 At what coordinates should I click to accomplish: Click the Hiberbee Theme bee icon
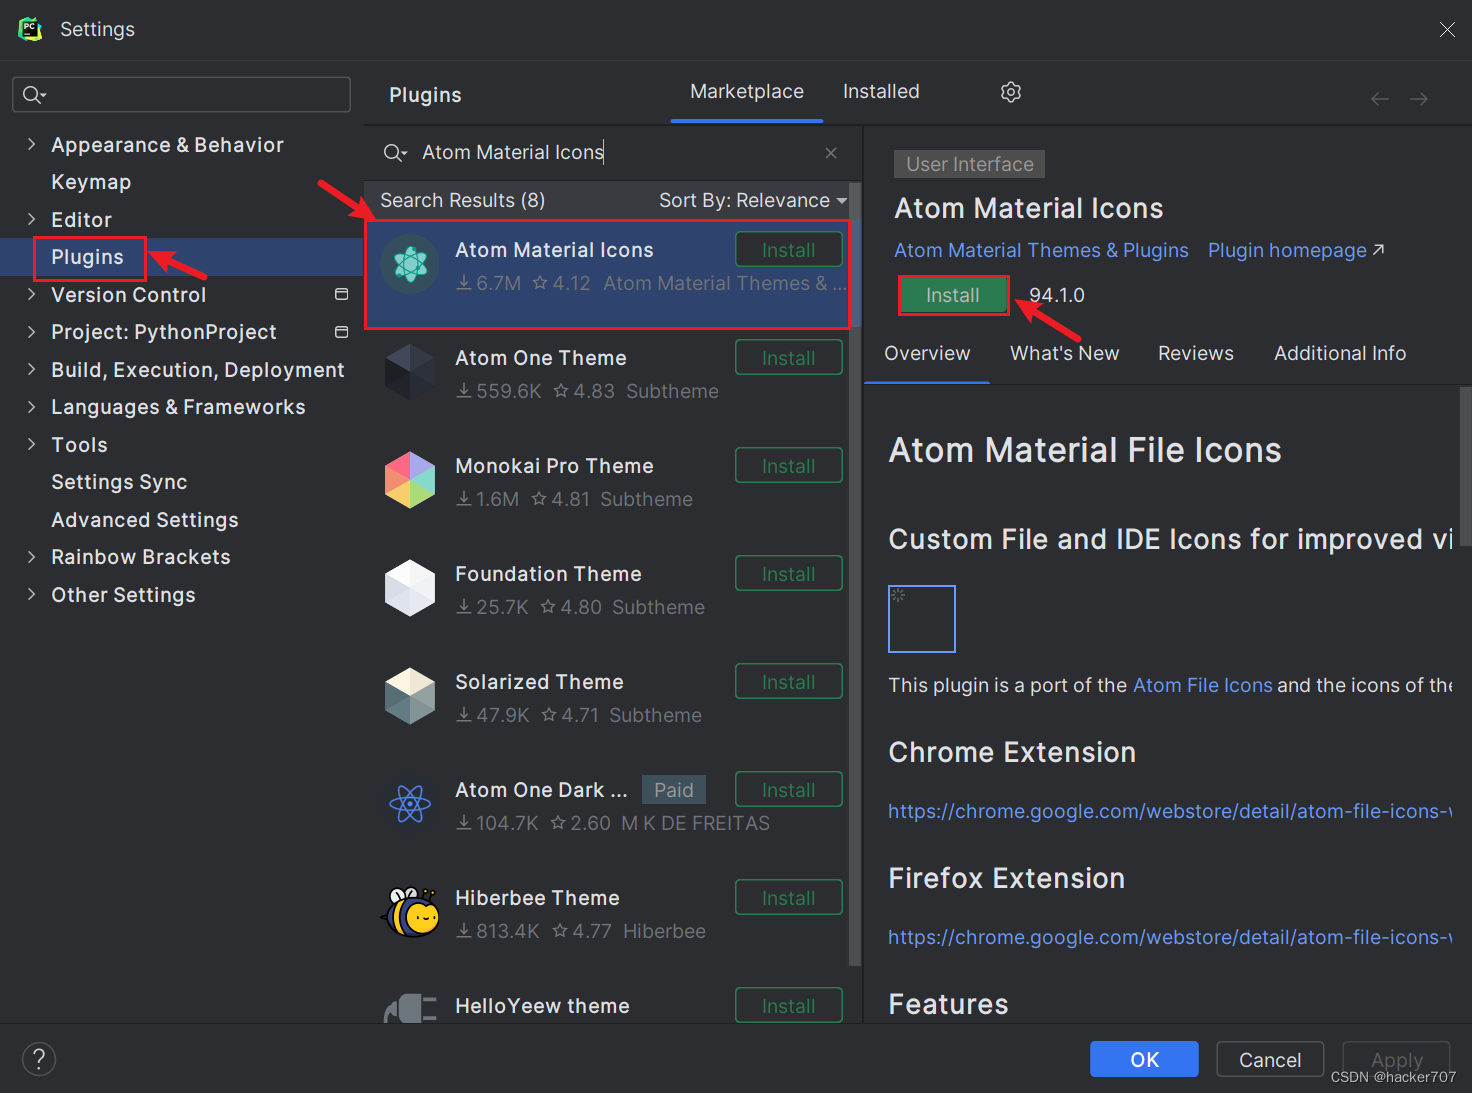coord(410,911)
